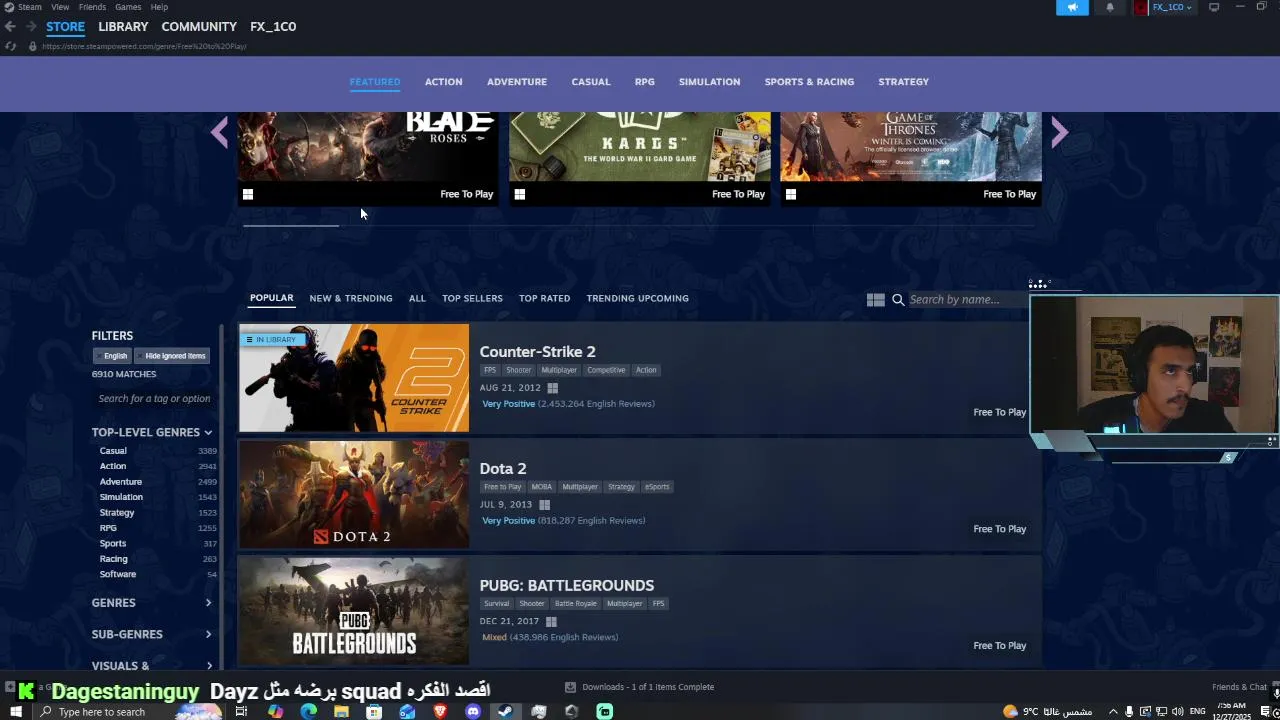Screen dimensions: 1280x720
Task: Click the grid view toggle icon
Action: (x=875, y=299)
